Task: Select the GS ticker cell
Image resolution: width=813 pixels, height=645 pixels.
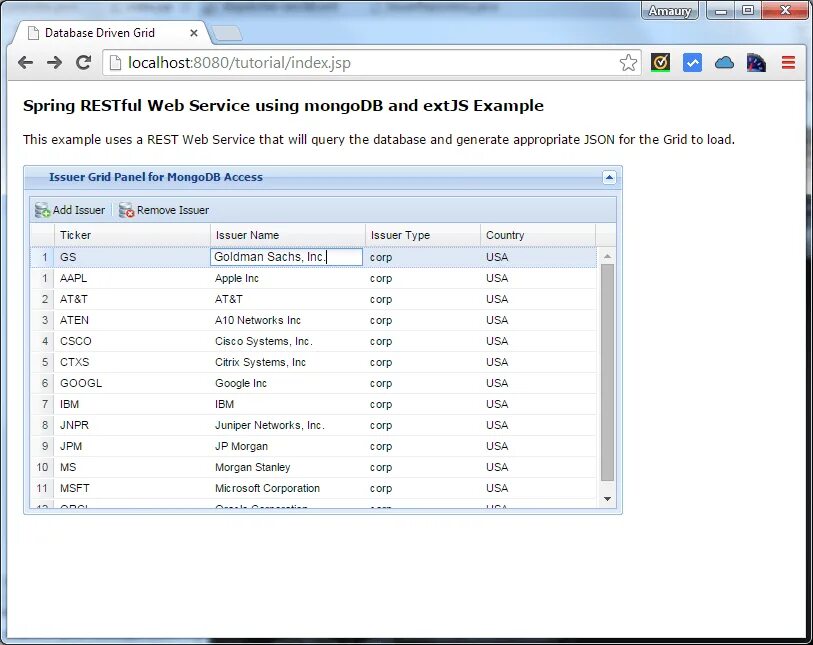Action: click(x=132, y=257)
